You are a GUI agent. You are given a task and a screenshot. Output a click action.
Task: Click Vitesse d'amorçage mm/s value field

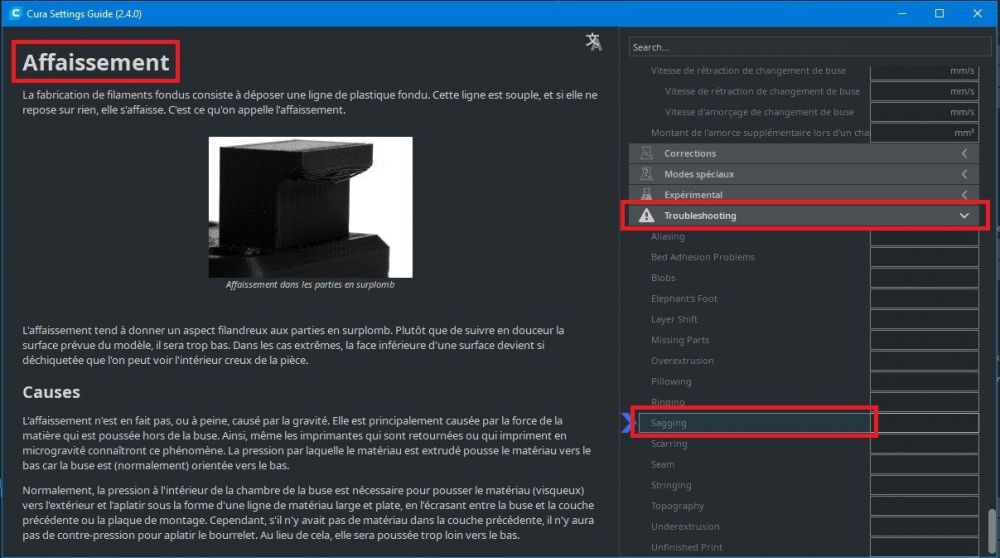point(924,112)
